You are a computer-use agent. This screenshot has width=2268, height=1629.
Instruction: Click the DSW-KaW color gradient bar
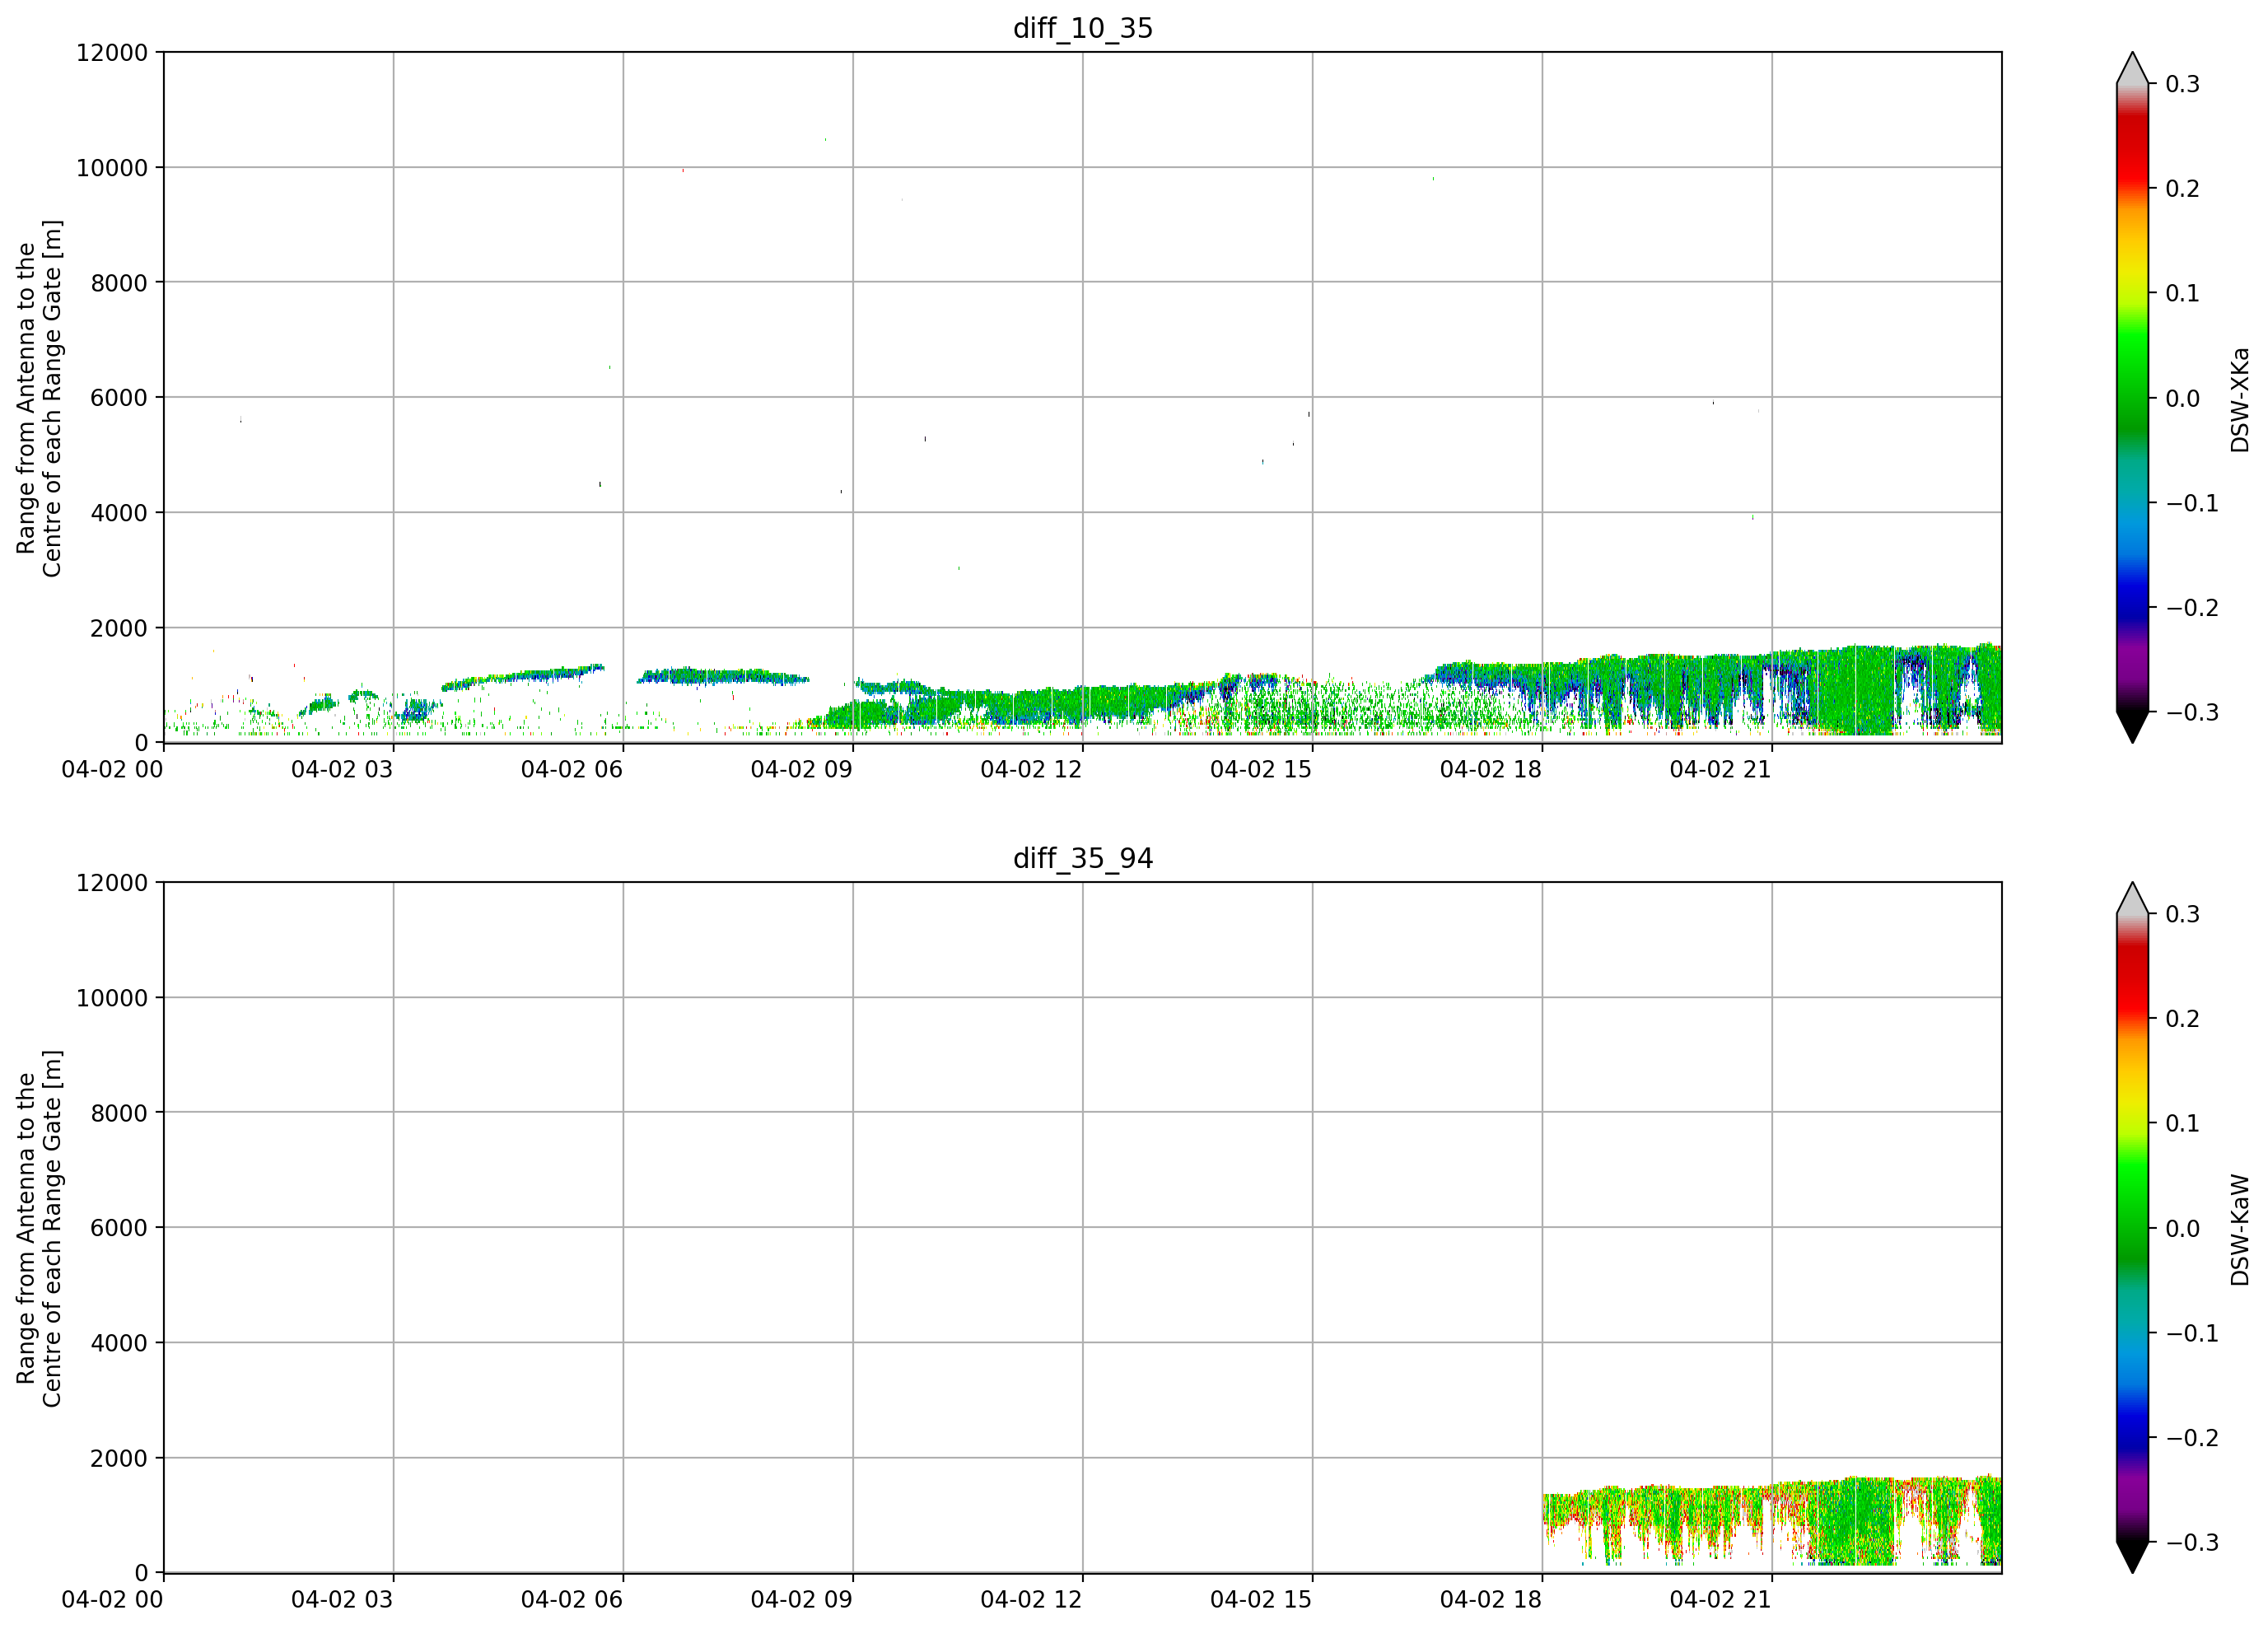(x=2132, y=1228)
